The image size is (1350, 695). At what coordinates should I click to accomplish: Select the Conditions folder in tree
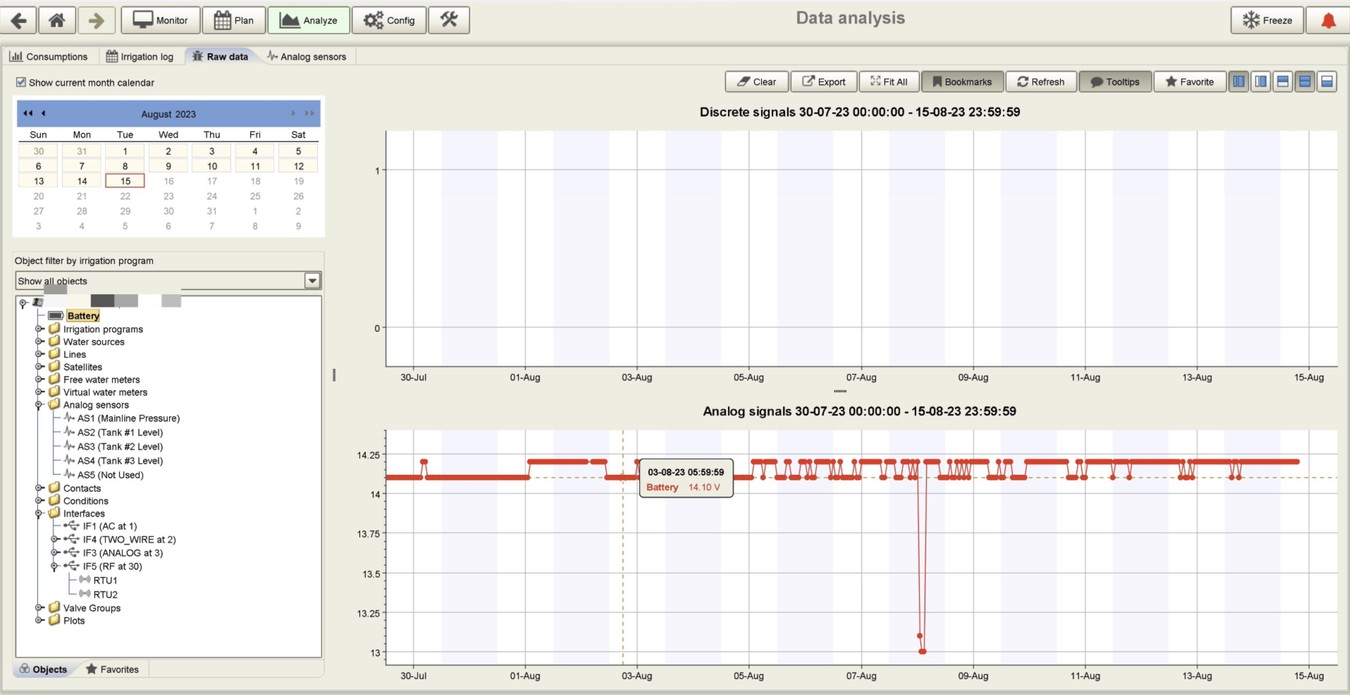point(85,501)
